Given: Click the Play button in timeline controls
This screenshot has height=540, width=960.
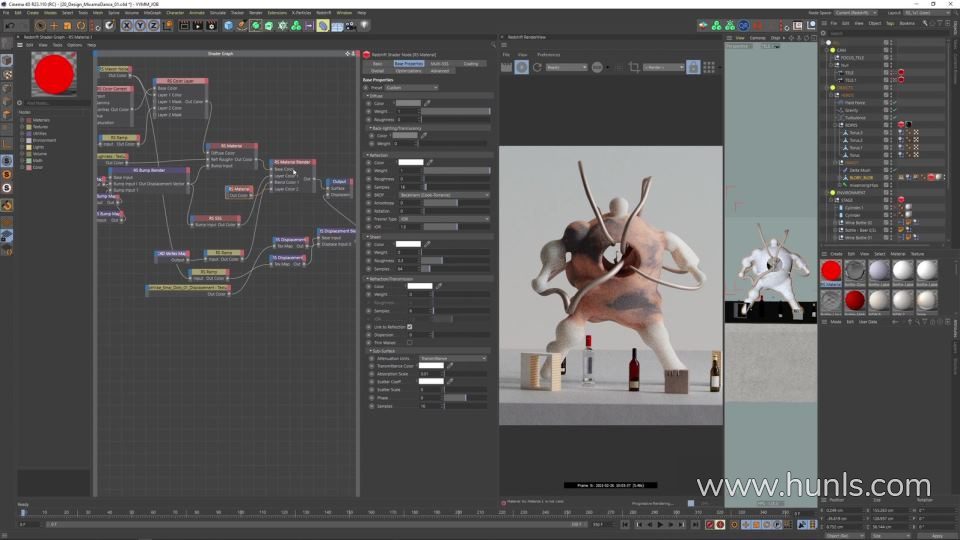Looking at the screenshot, I should [x=660, y=525].
